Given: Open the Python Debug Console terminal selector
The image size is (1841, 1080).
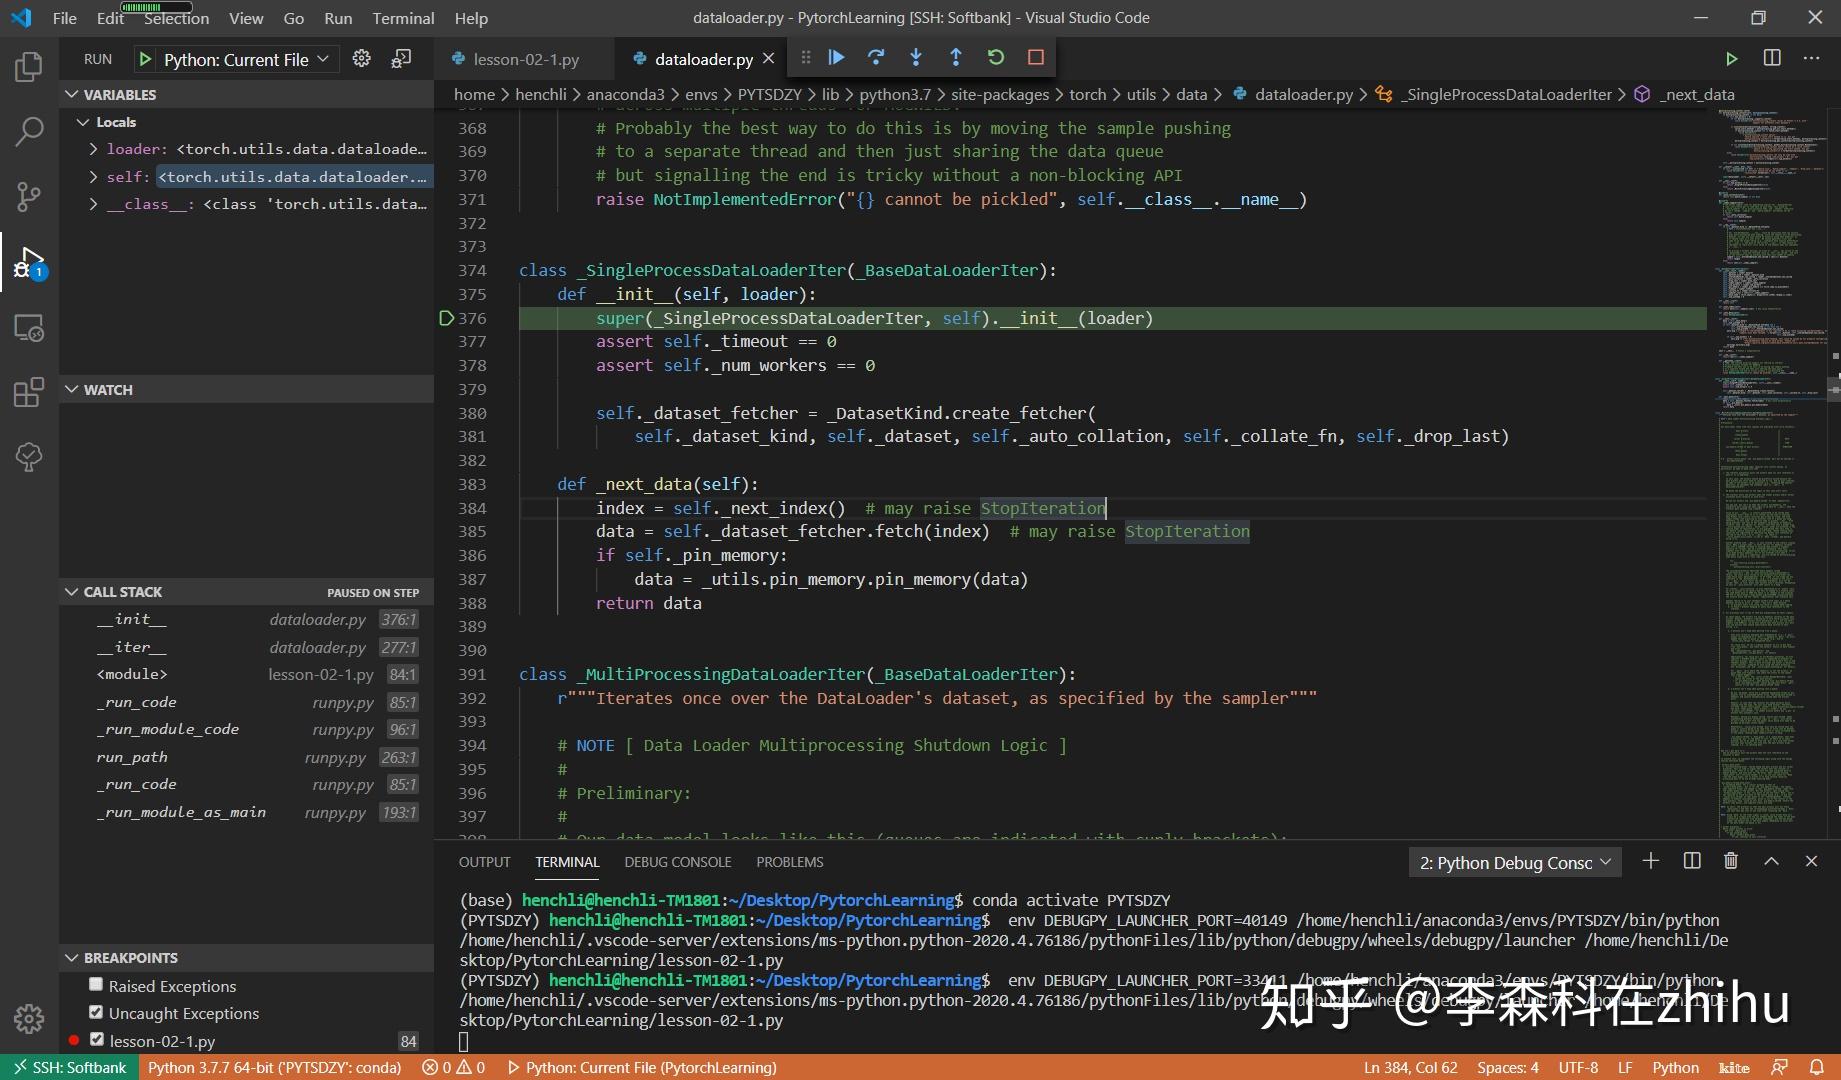Looking at the screenshot, I should pos(1514,862).
